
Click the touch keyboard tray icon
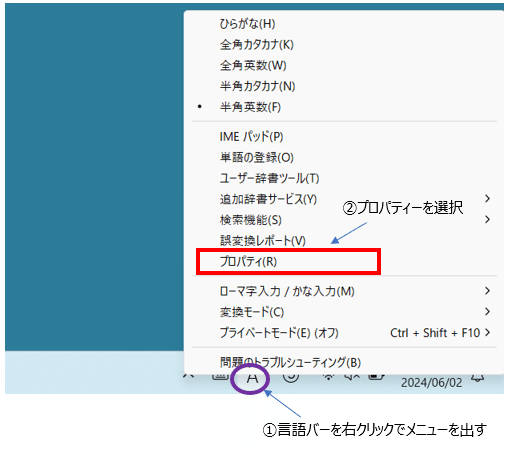coord(220,377)
